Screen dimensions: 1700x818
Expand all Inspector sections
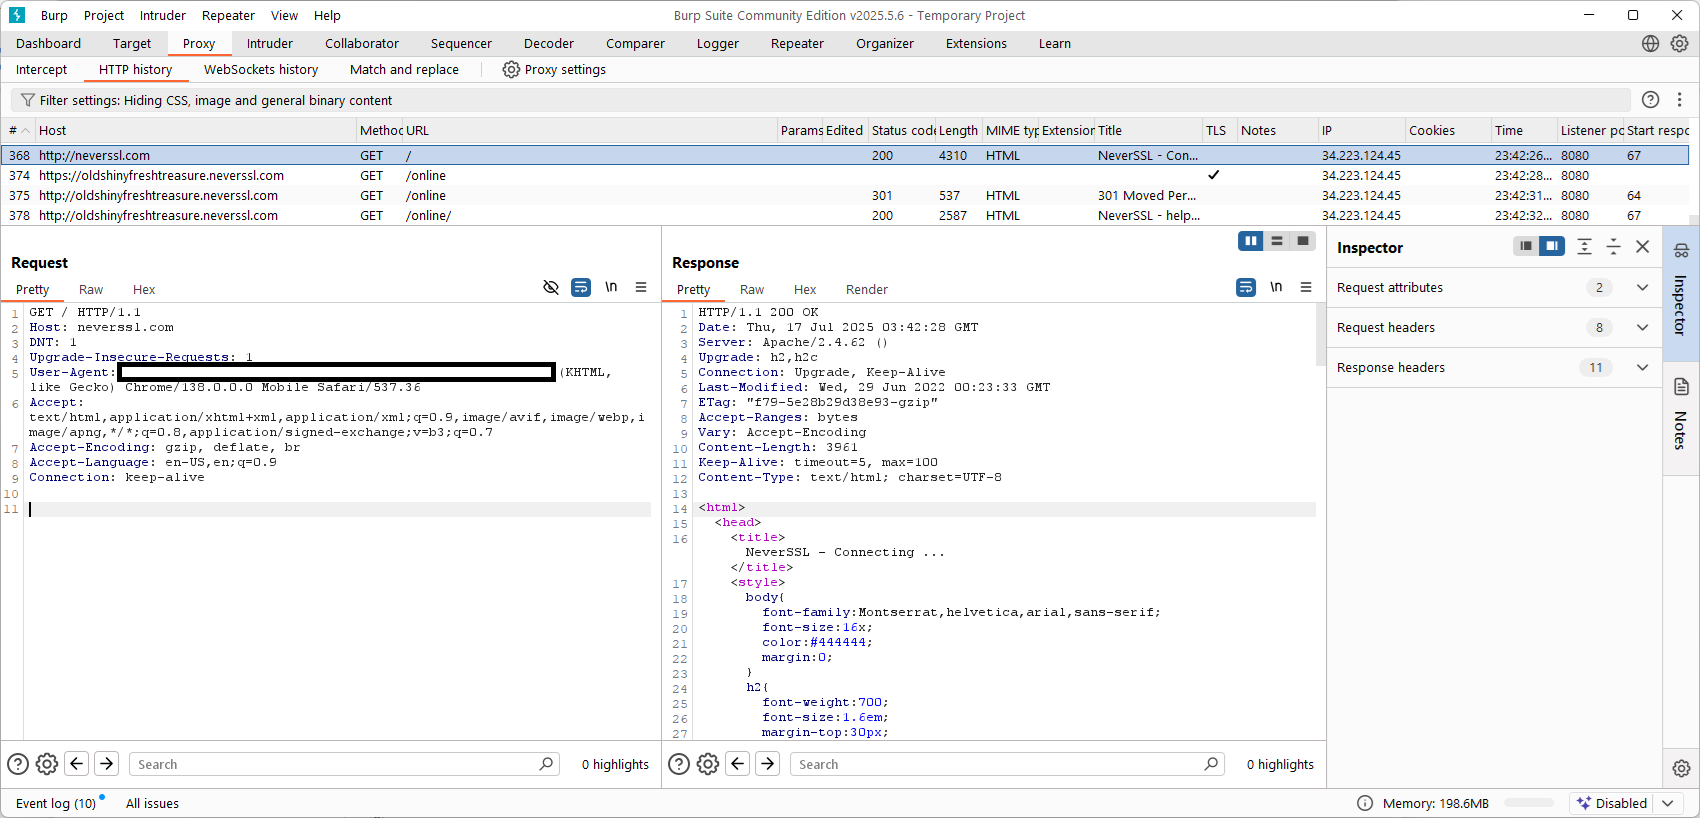(x=1584, y=246)
